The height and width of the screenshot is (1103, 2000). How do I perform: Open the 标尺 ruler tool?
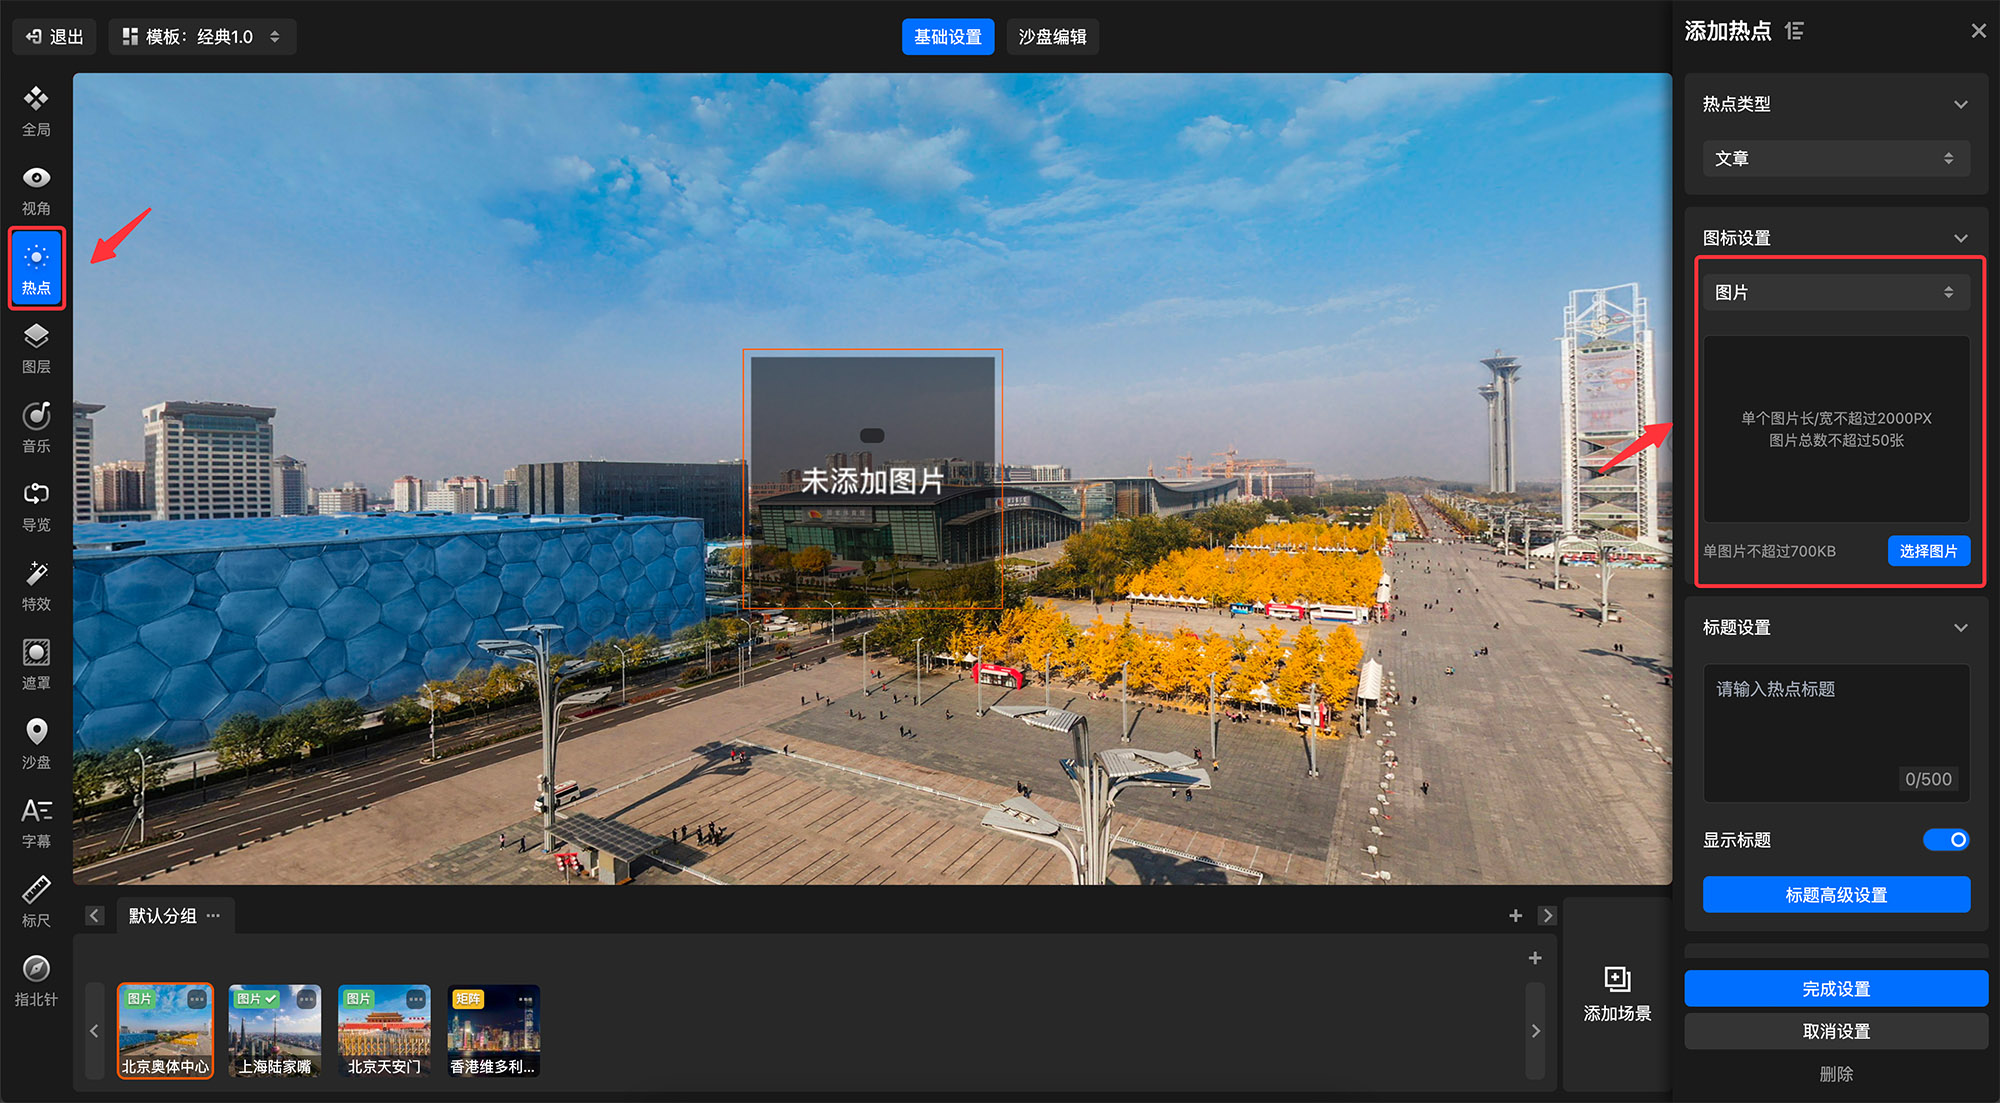(36, 901)
